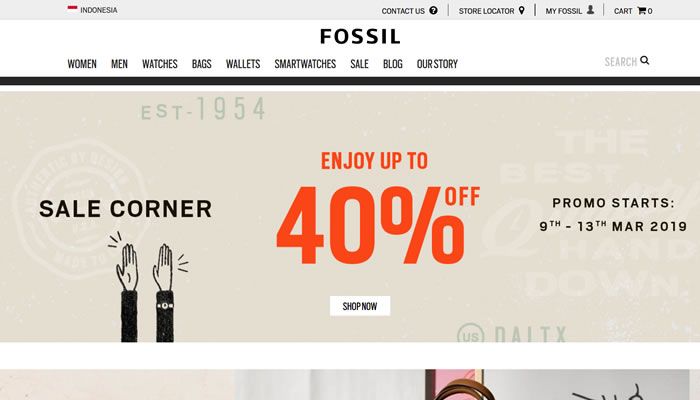Open the Our Story page
The height and width of the screenshot is (400, 700).
[x=438, y=64]
